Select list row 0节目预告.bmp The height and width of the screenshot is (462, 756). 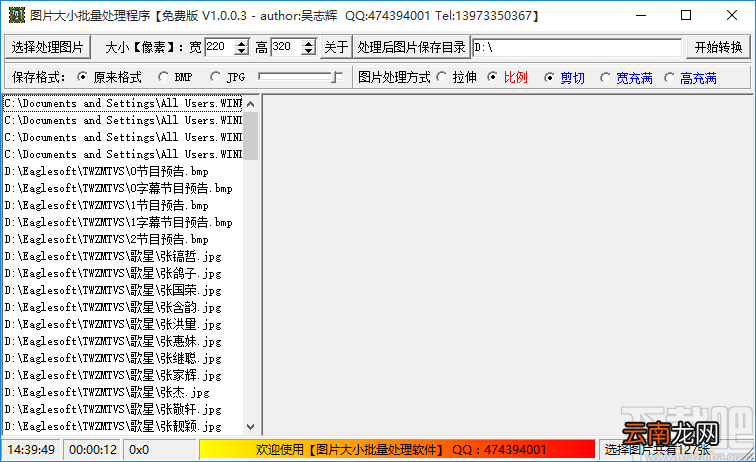coord(123,171)
